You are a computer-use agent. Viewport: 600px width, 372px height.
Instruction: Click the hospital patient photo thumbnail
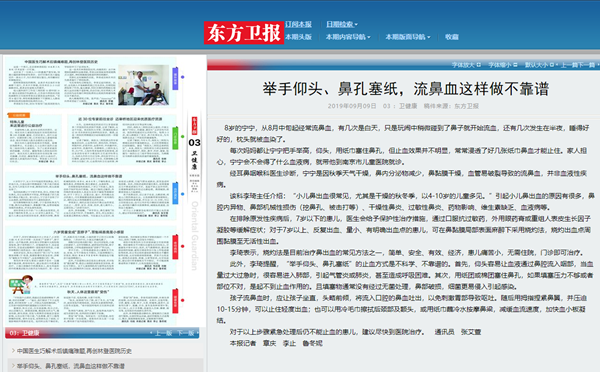click(x=143, y=85)
